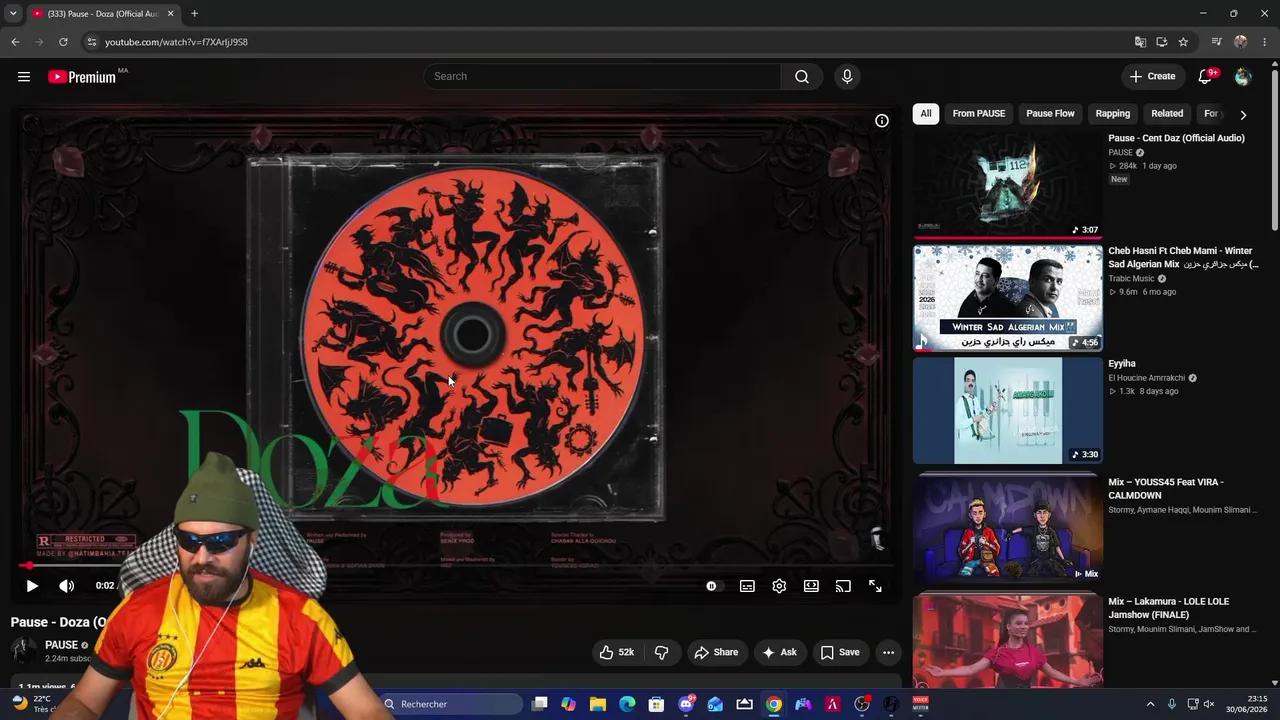1280x720 pixels.
Task: Open Winter Sad Algerian Mix thumbnail
Action: coord(1008,298)
